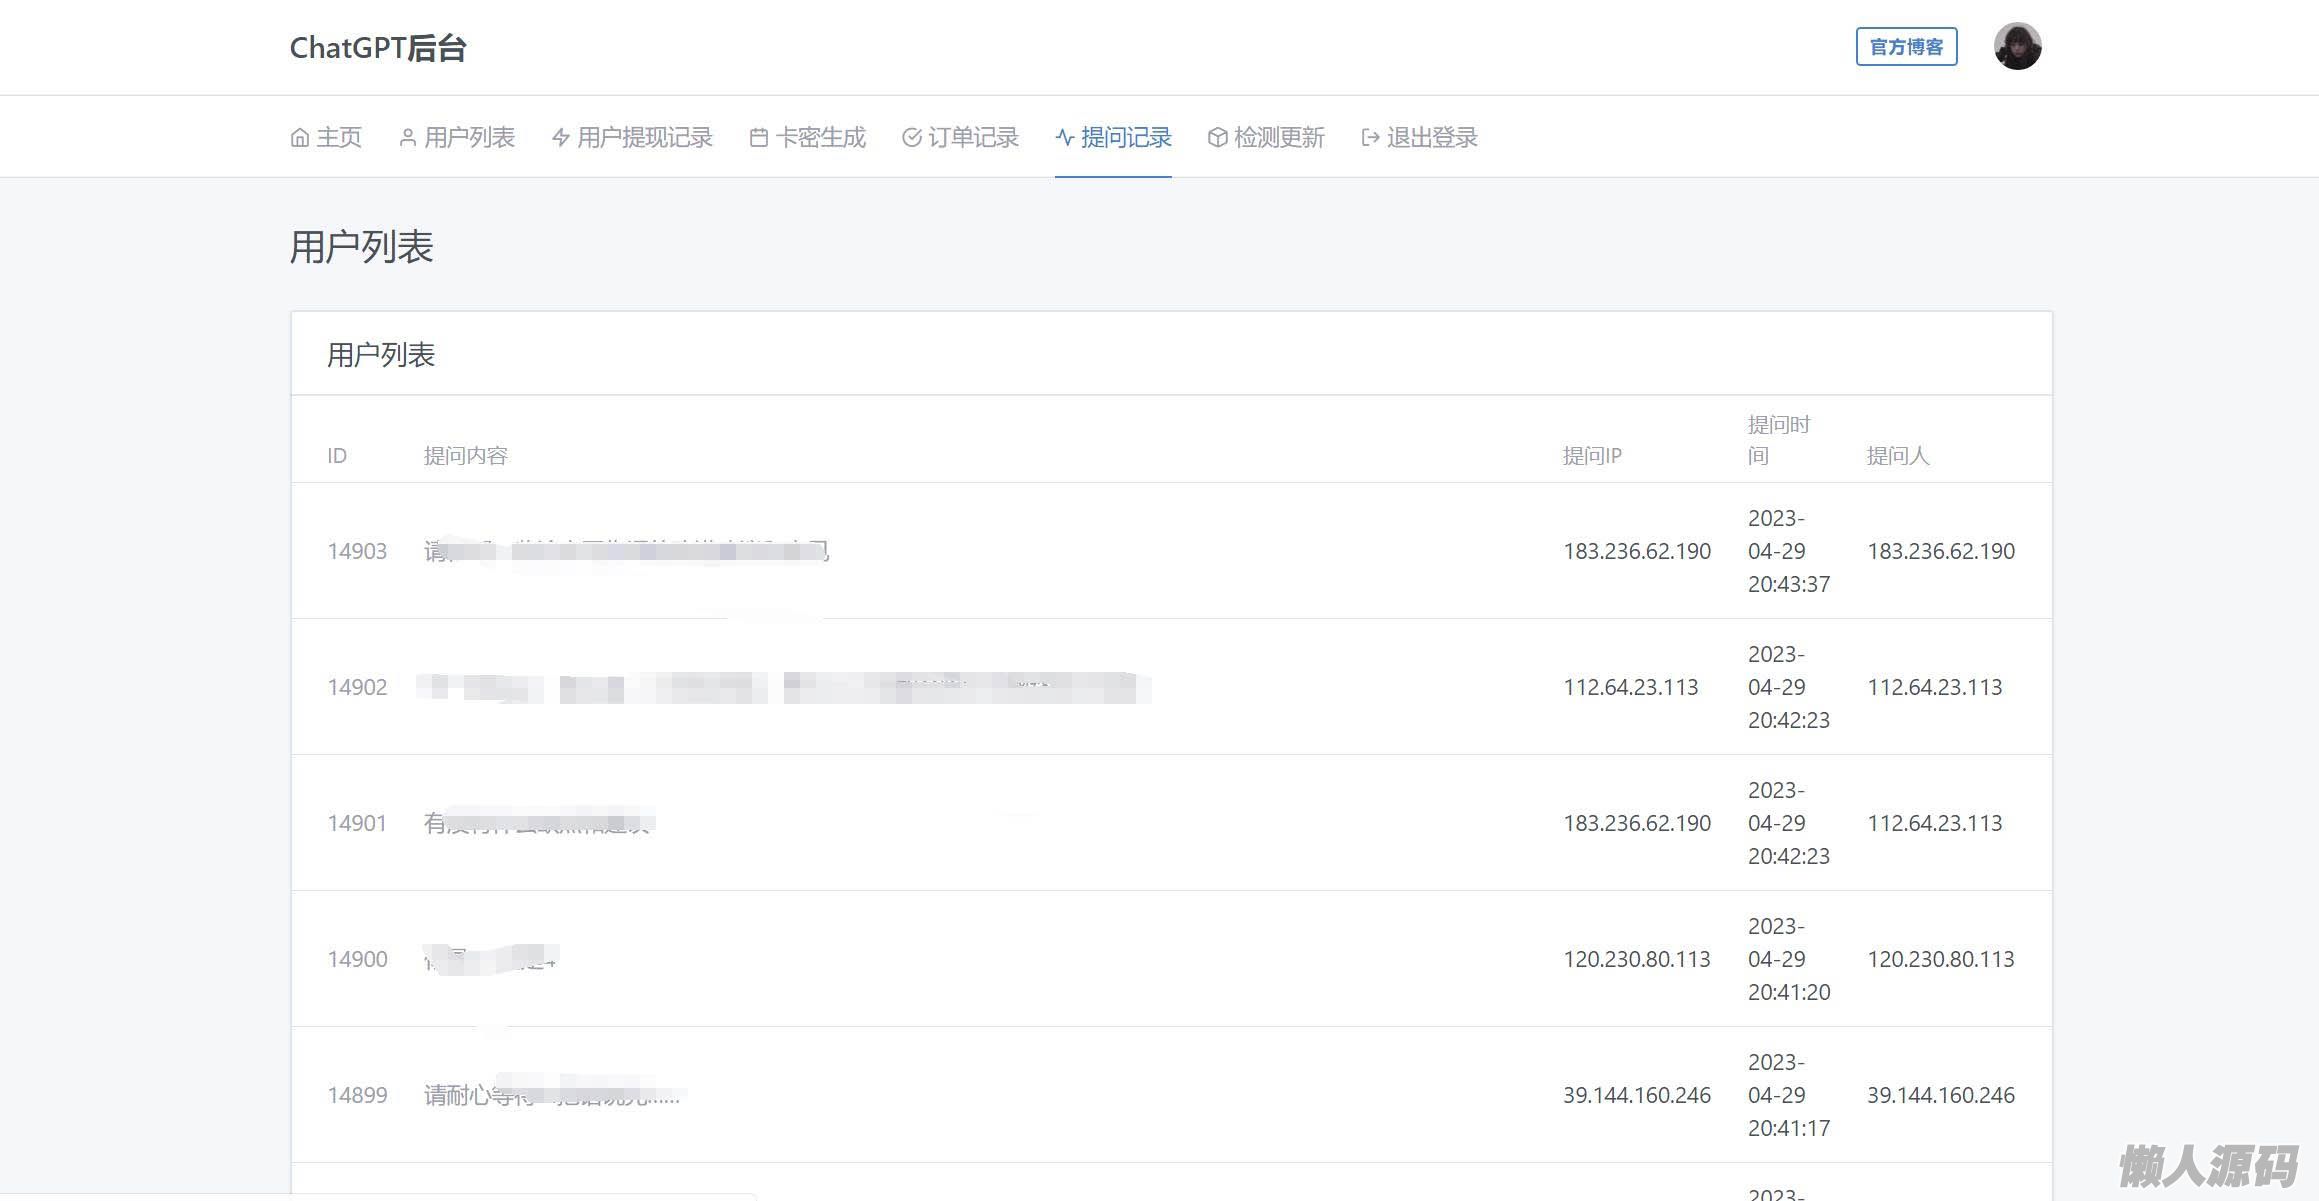The image size is (2319, 1201).
Task: Go to the 主页 menu tab
Action: click(x=339, y=138)
